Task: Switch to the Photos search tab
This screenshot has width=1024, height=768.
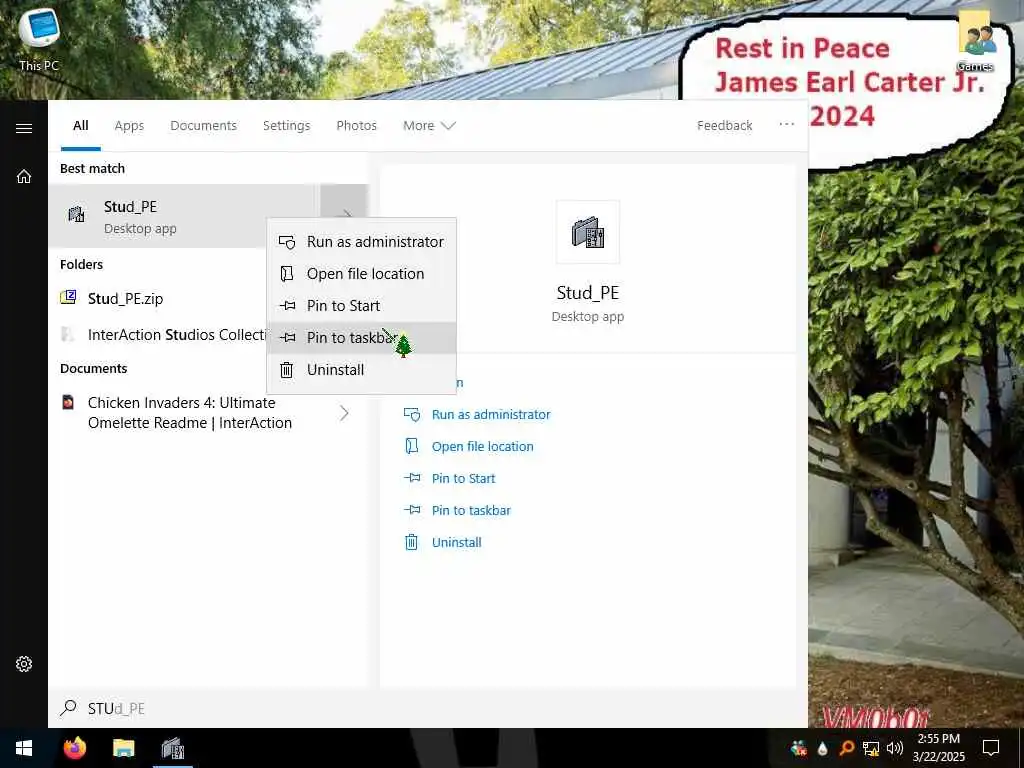Action: click(x=357, y=125)
